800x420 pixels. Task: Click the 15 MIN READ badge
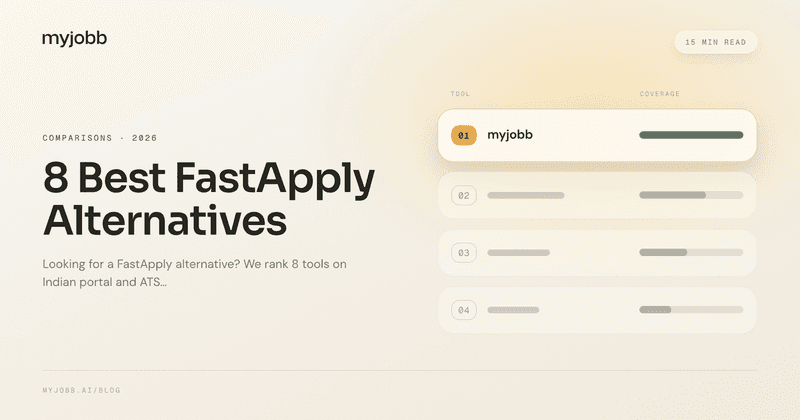(715, 42)
